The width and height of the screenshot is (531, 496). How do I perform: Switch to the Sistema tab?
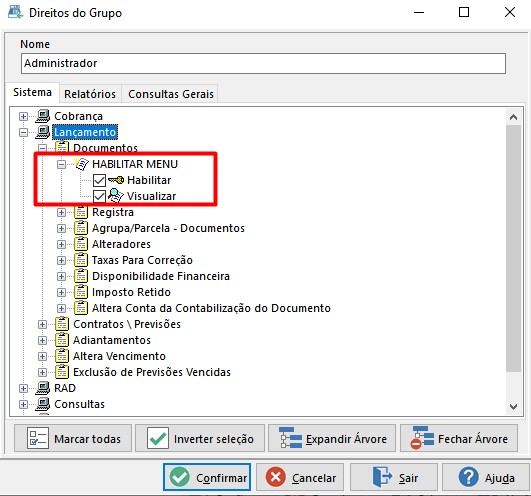[33, 92]
